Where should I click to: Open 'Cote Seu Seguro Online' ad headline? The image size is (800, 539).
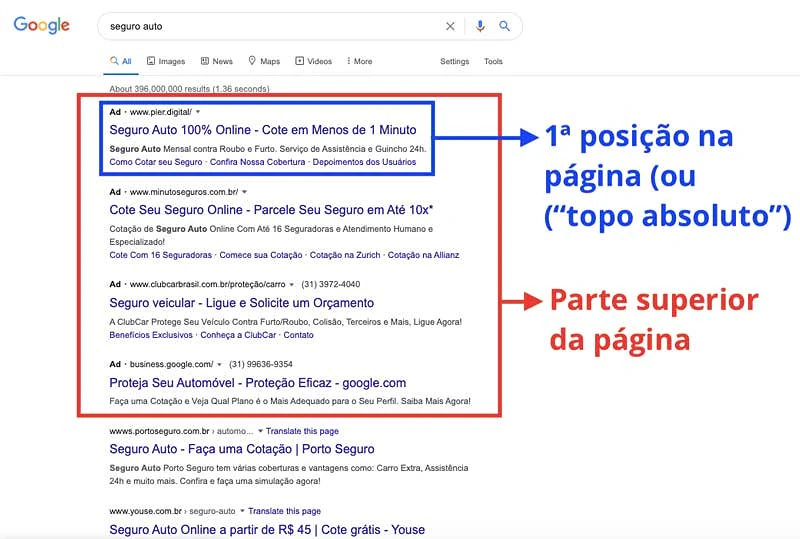pos(271,210)
